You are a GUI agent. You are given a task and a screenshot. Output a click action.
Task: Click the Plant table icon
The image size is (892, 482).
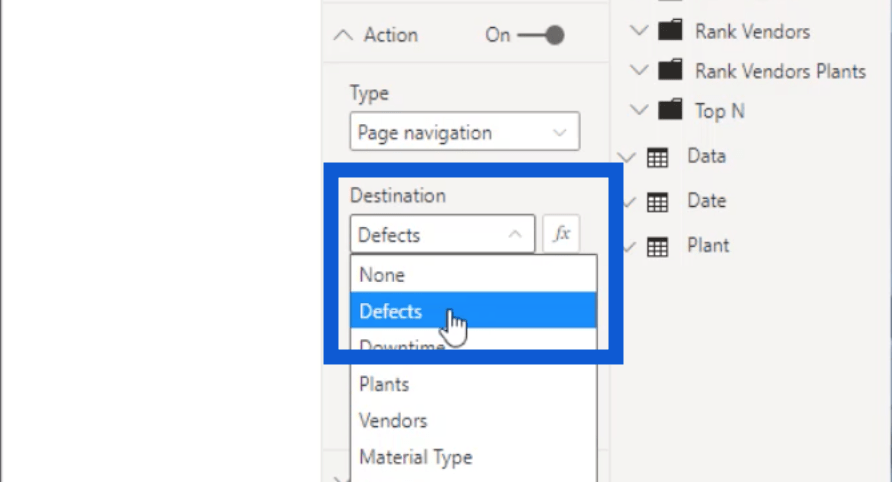pos(657,247)
